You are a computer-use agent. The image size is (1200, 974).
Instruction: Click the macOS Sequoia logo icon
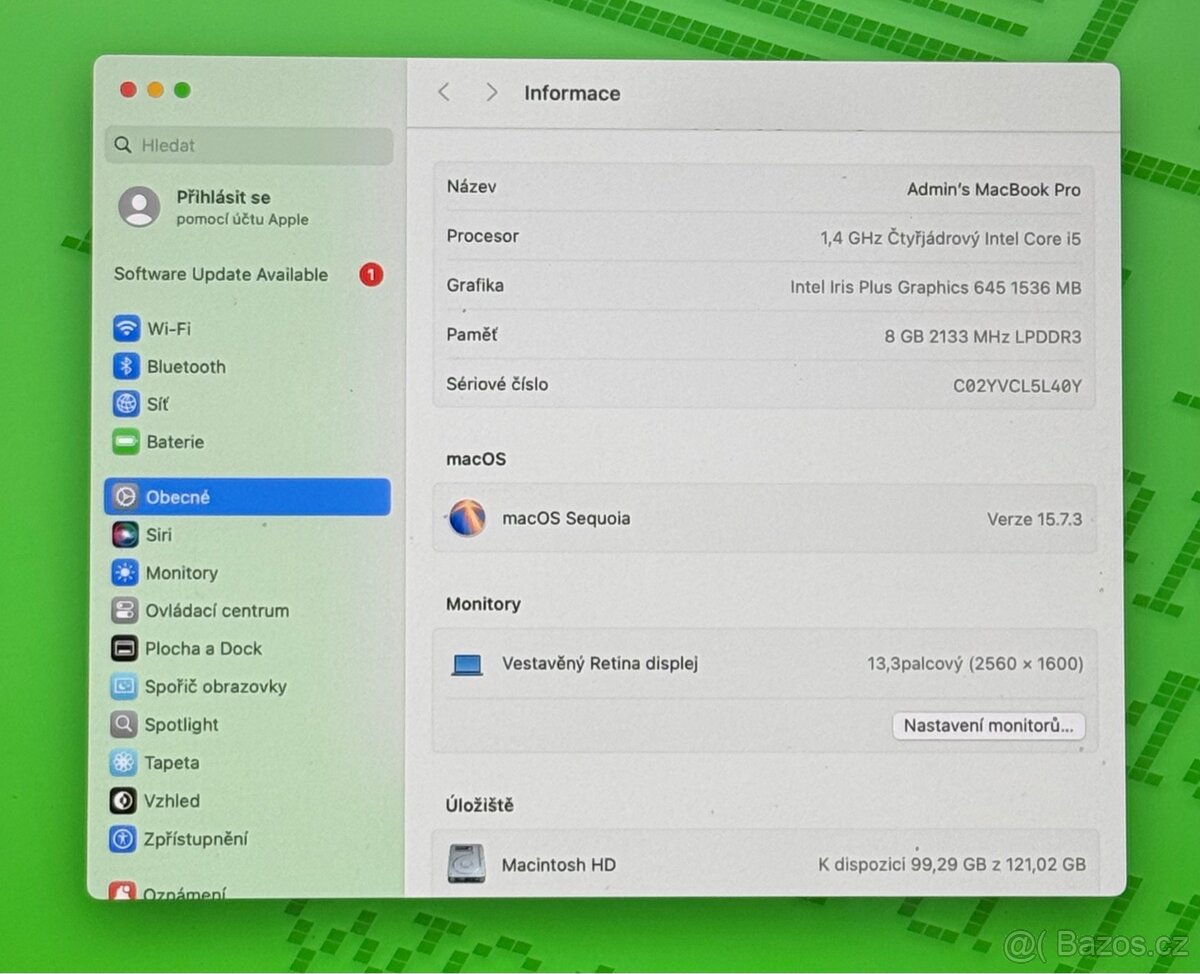tap(467, 518)
